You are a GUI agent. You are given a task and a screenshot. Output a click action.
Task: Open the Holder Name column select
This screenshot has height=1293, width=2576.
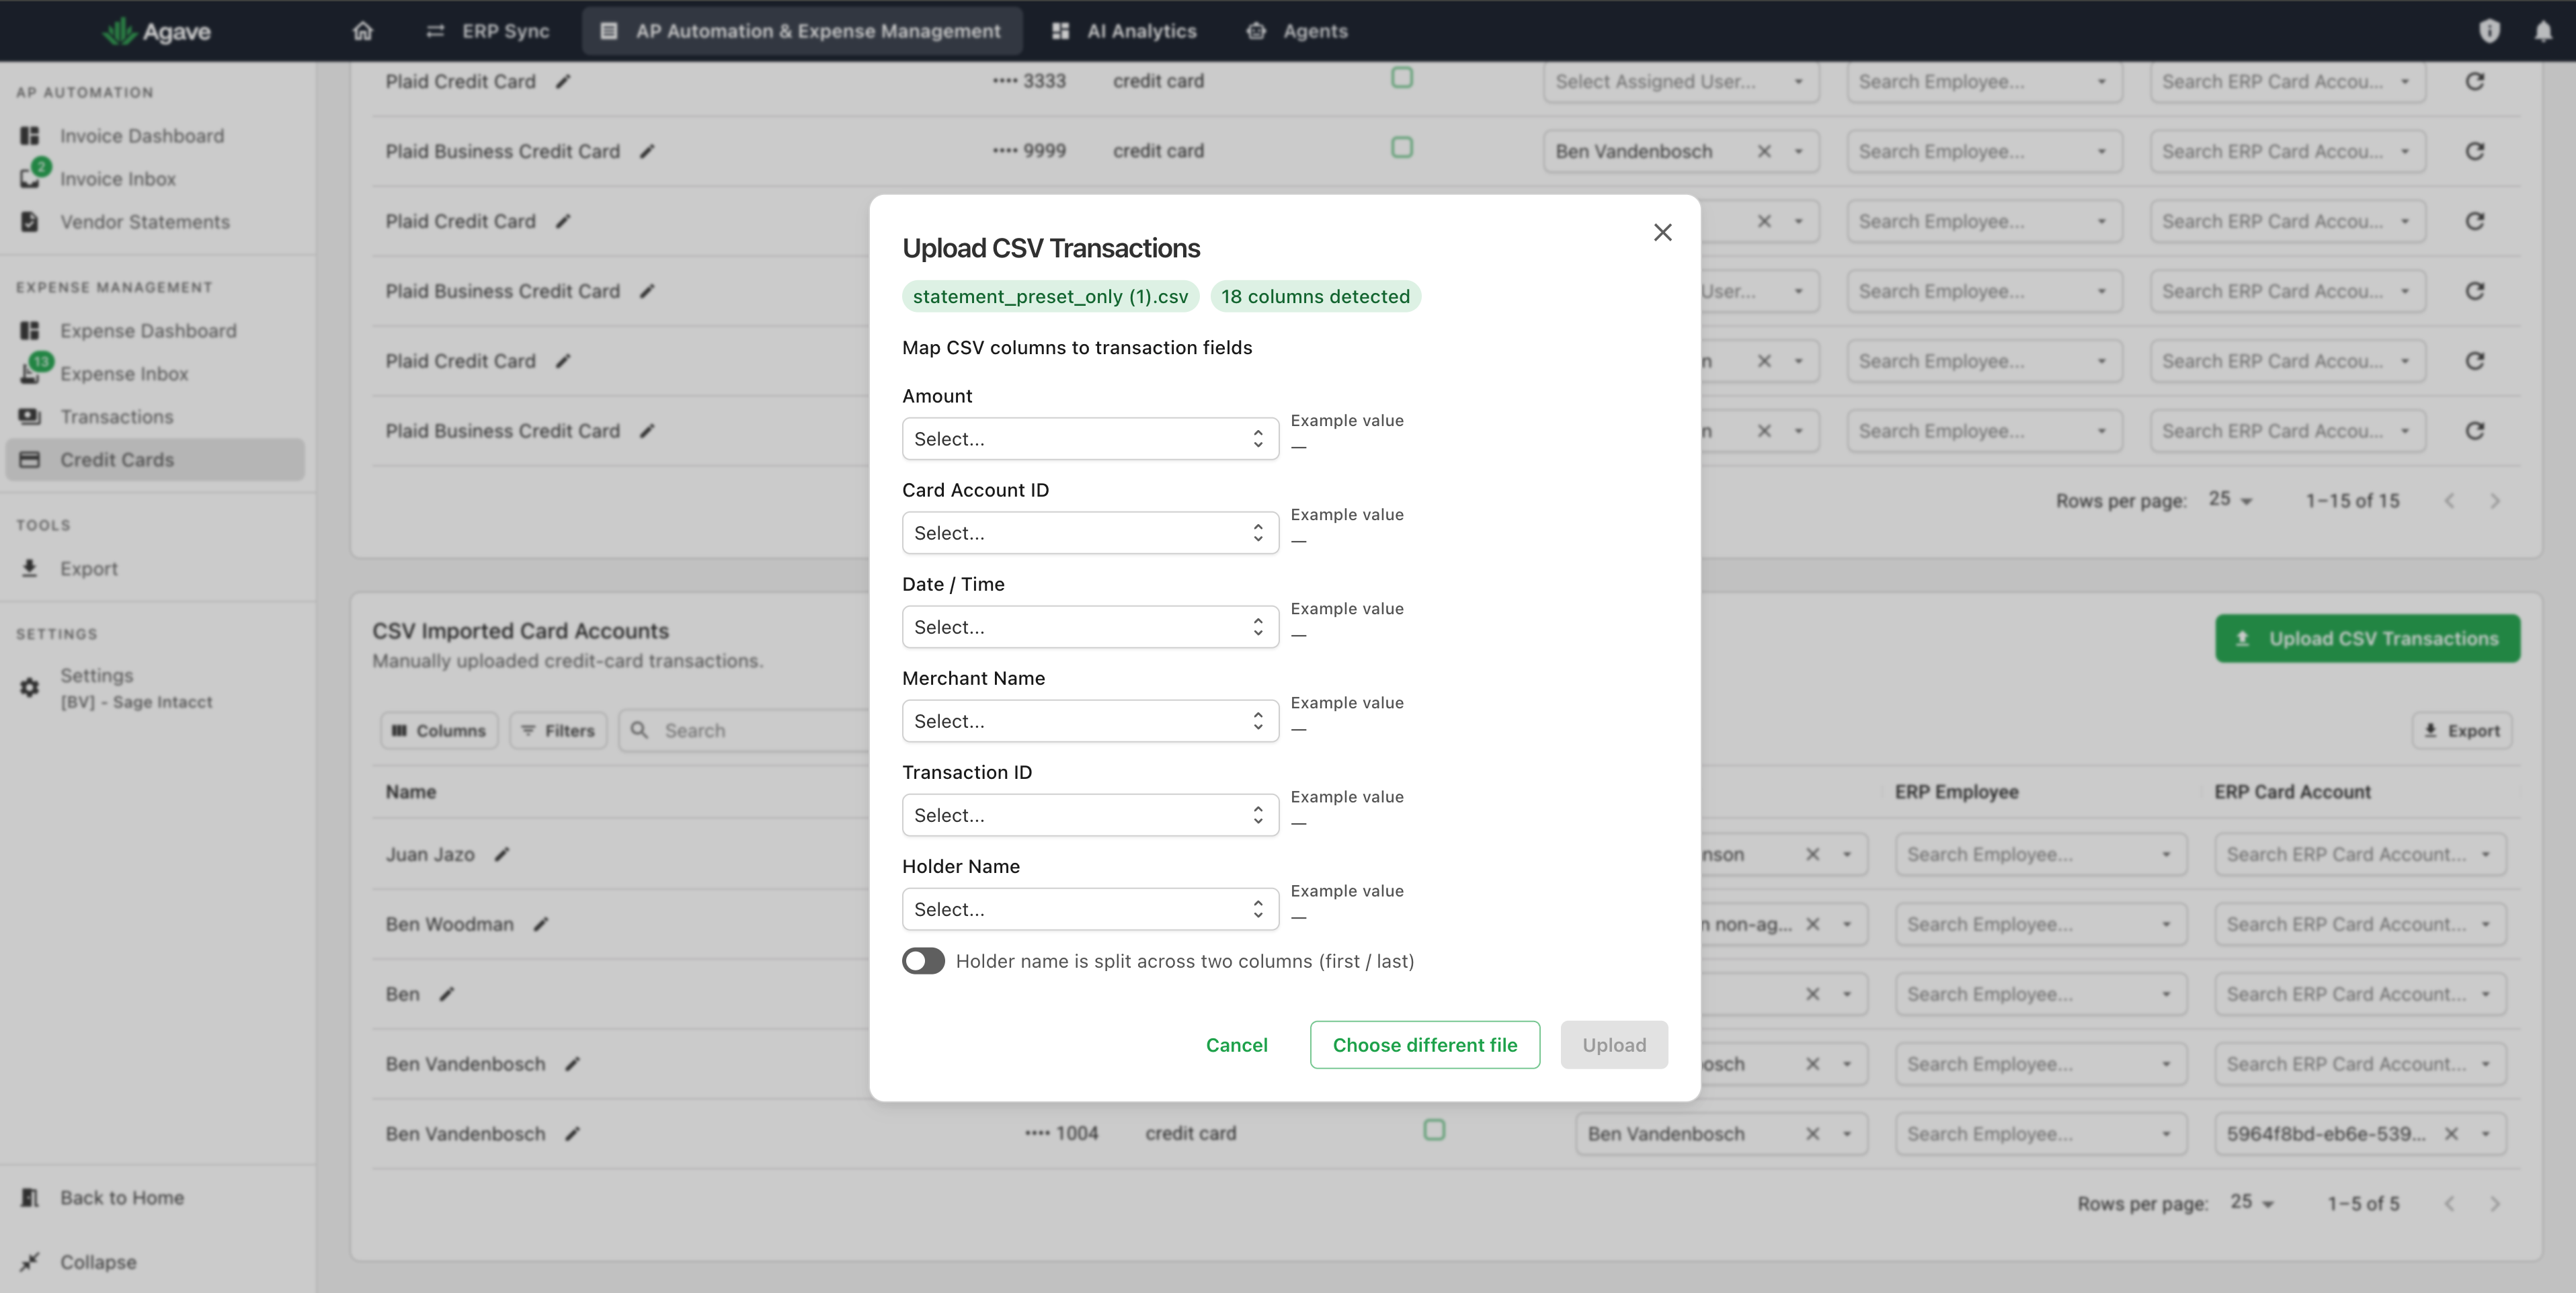(1090, 909)
